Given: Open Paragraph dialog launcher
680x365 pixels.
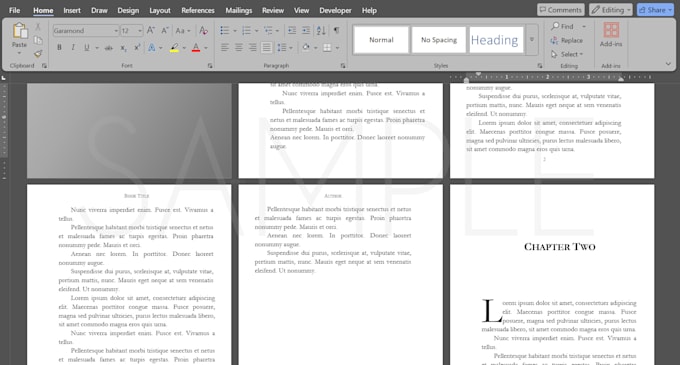Looking at the screenshot, I should [343, 66].
